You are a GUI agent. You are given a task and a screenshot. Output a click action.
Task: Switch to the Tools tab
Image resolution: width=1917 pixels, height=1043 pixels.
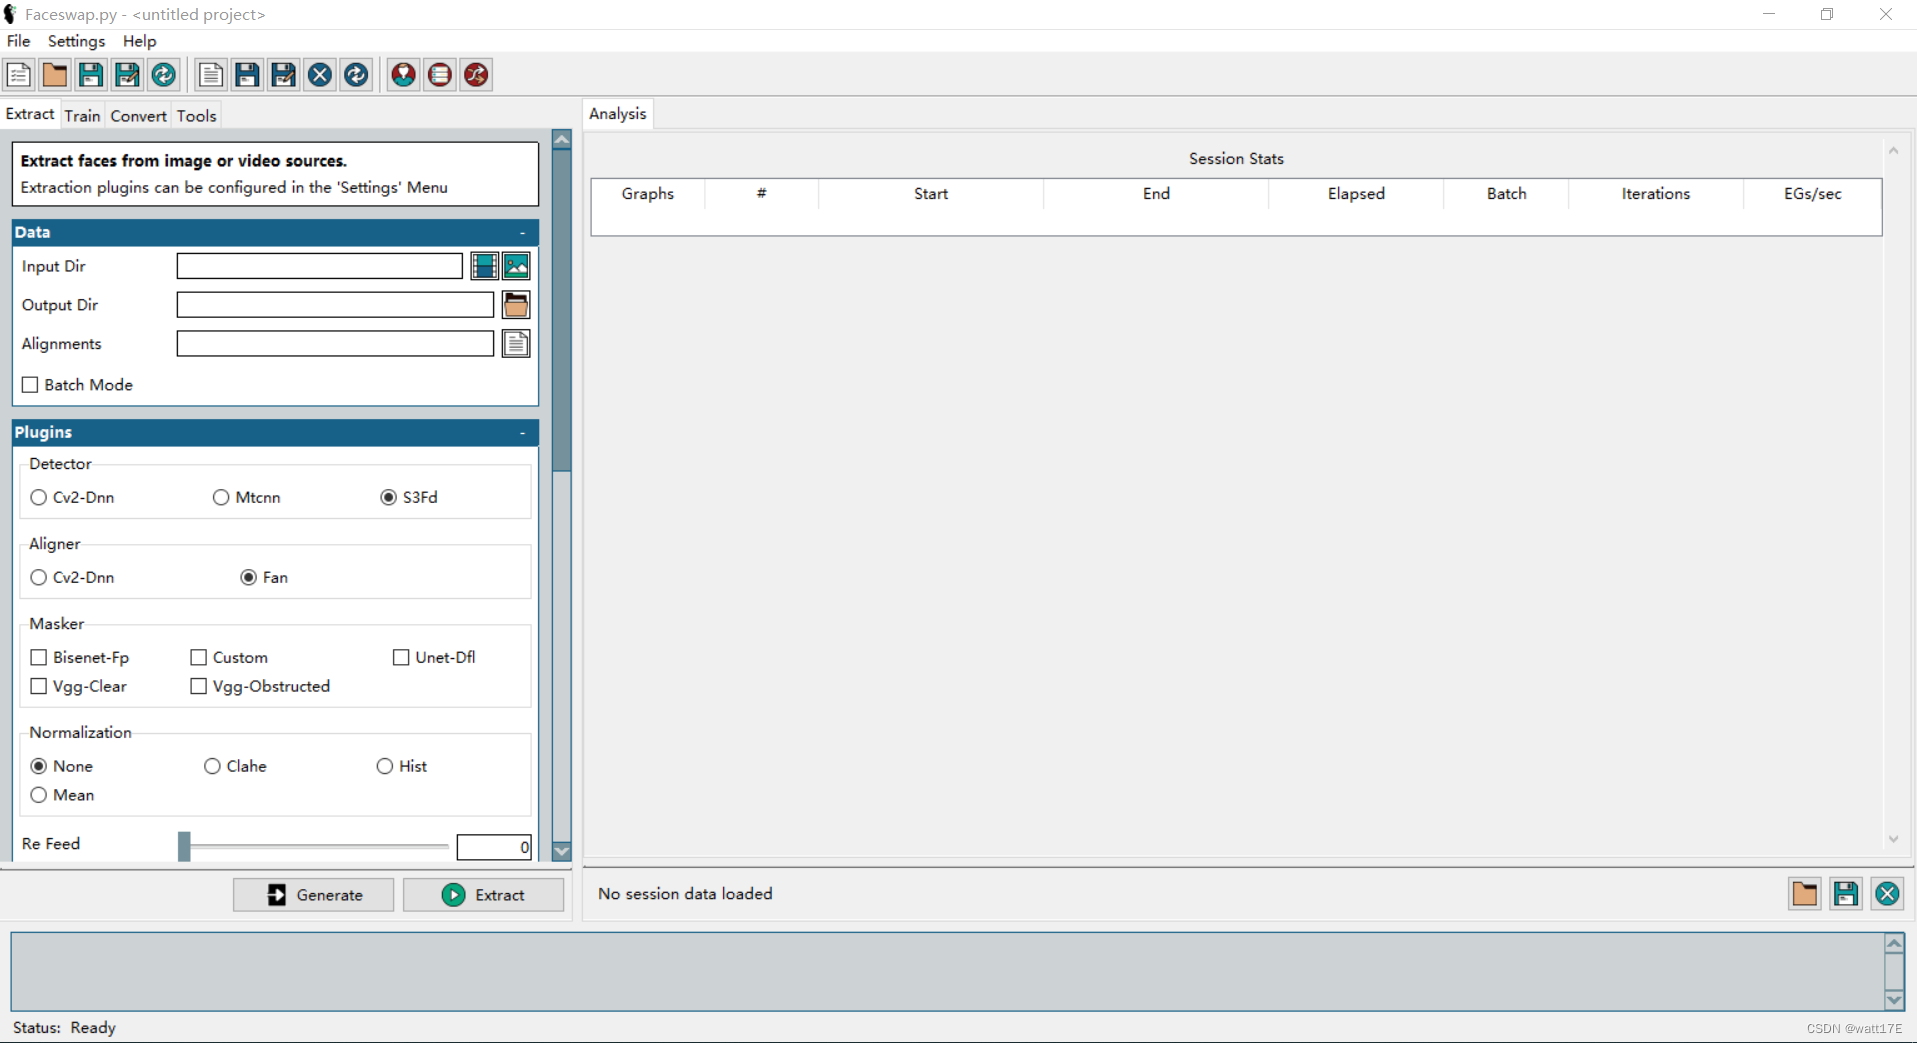pyautogui.click(x=197, y=116)
